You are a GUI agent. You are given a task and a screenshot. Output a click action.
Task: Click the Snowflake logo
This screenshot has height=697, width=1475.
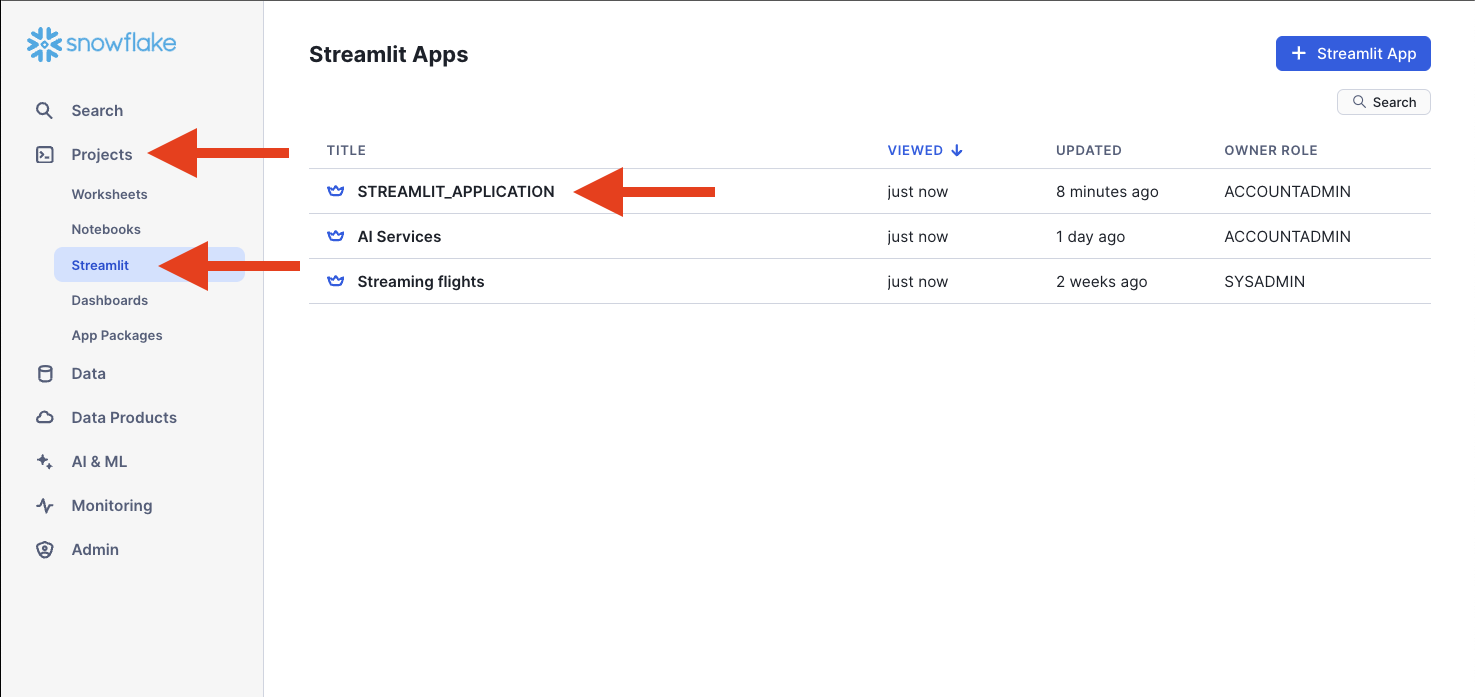(102, 43)
